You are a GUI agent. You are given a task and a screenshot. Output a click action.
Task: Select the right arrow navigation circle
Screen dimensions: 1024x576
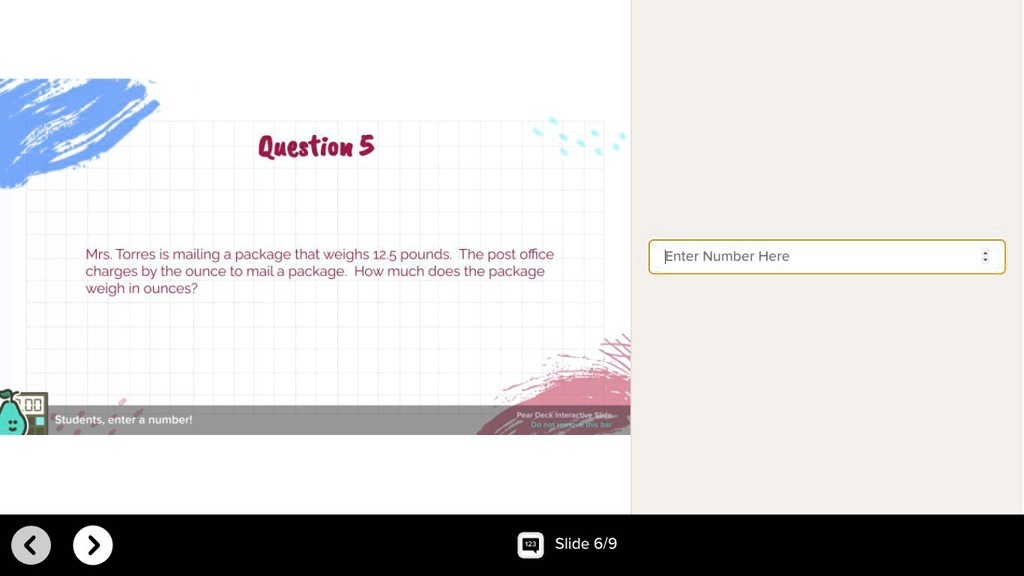pos(92,545)
